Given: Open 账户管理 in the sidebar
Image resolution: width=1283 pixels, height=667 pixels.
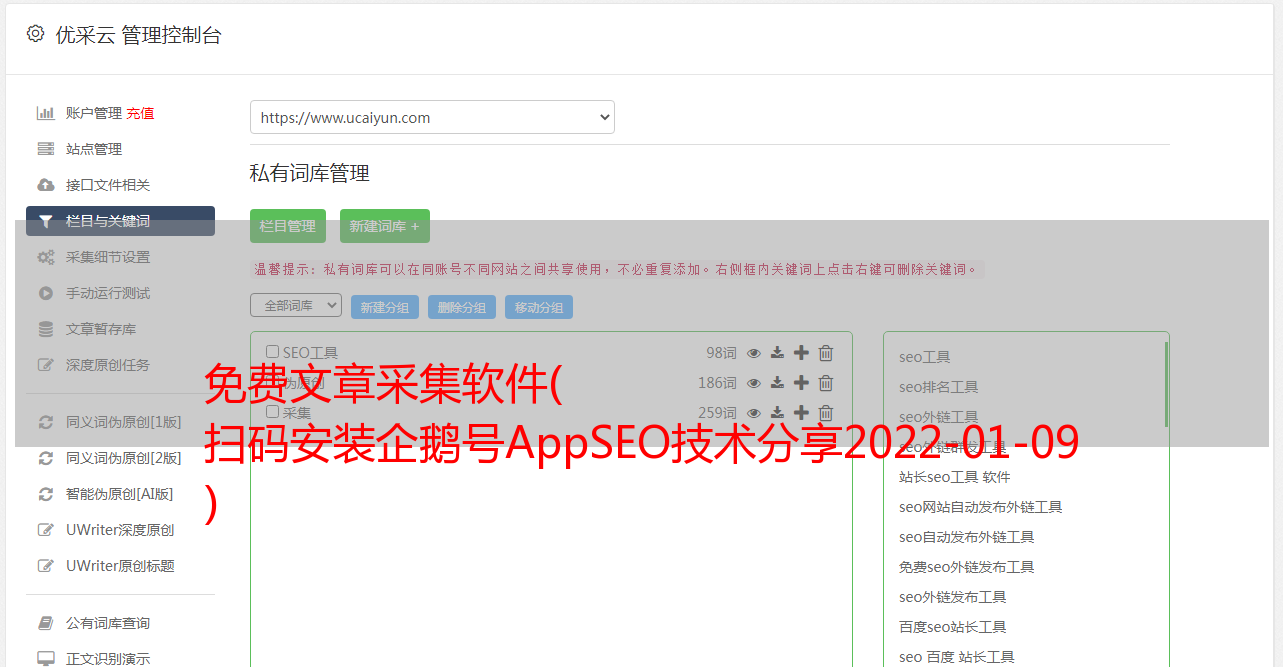Looking at the screenshot, I should tap(94, 113).
